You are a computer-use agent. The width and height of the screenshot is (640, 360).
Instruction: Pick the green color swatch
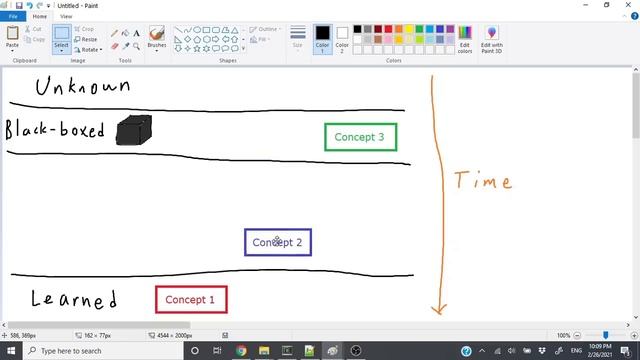[x=419, y=29]
